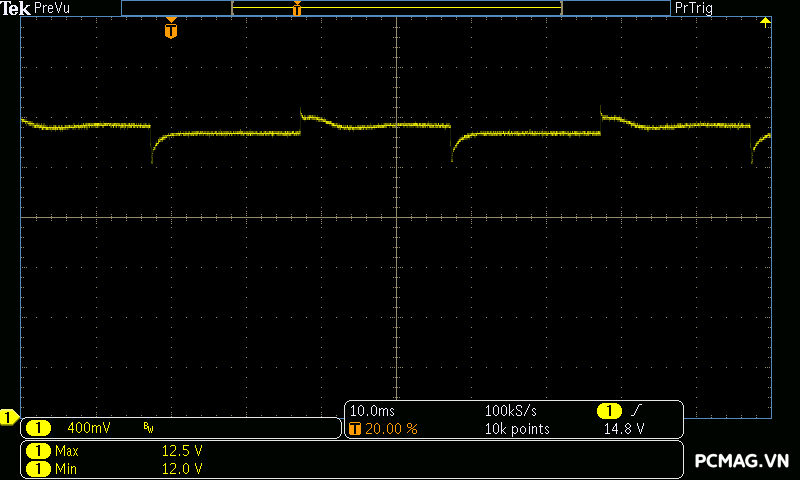Click the yellow trigger level arrow at right edge
Viewport: 800px width, 480px height.
[765, 22]
